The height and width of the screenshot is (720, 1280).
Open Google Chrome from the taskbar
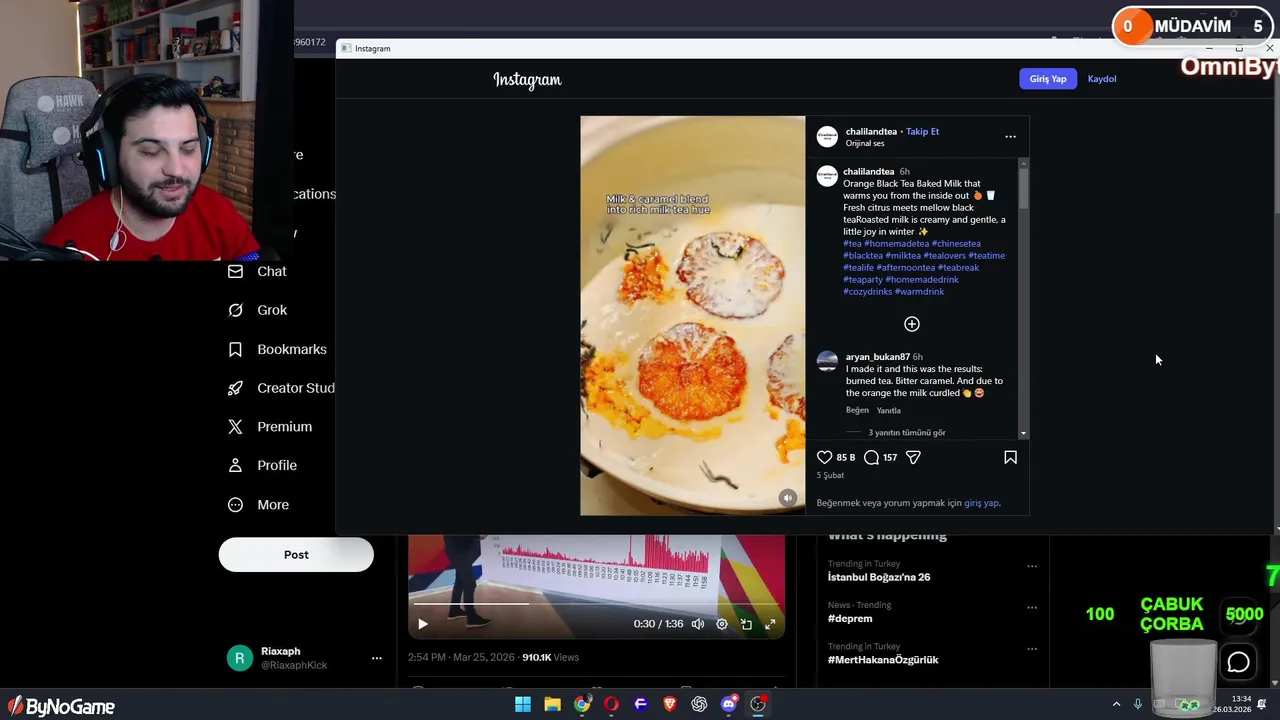(x=582, y=705)
